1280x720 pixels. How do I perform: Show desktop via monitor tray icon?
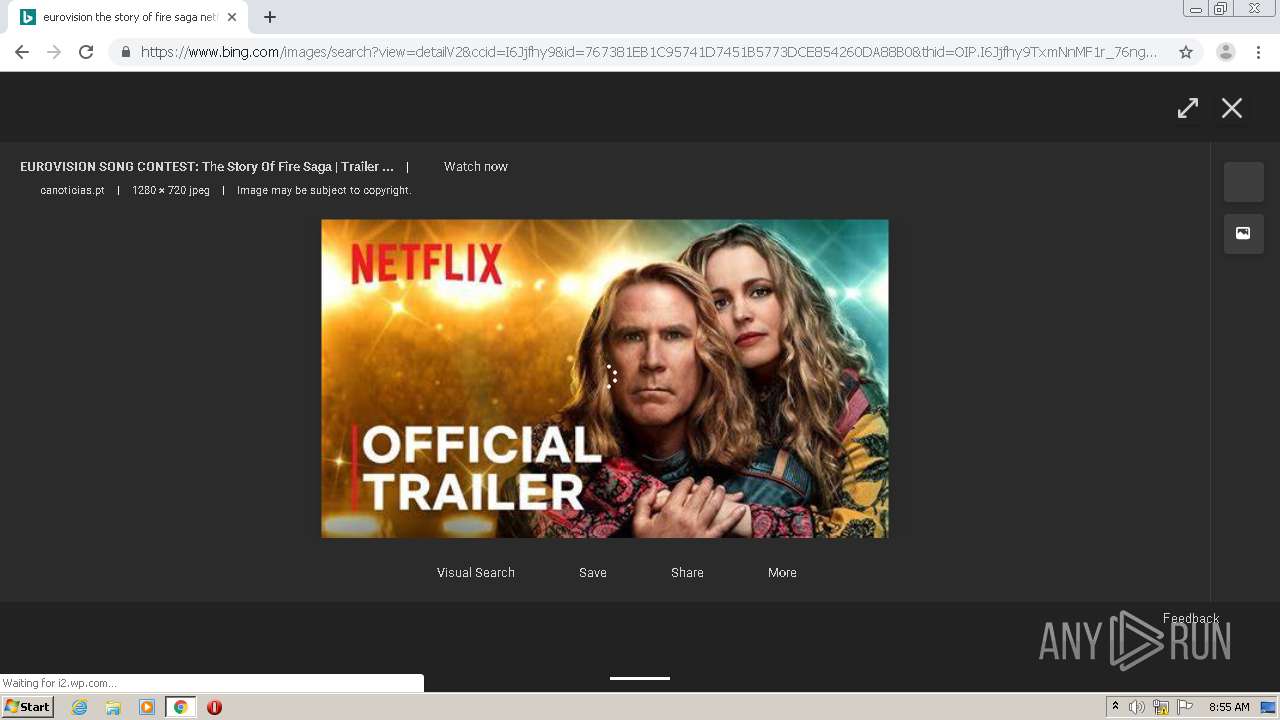coord(1267,707)
